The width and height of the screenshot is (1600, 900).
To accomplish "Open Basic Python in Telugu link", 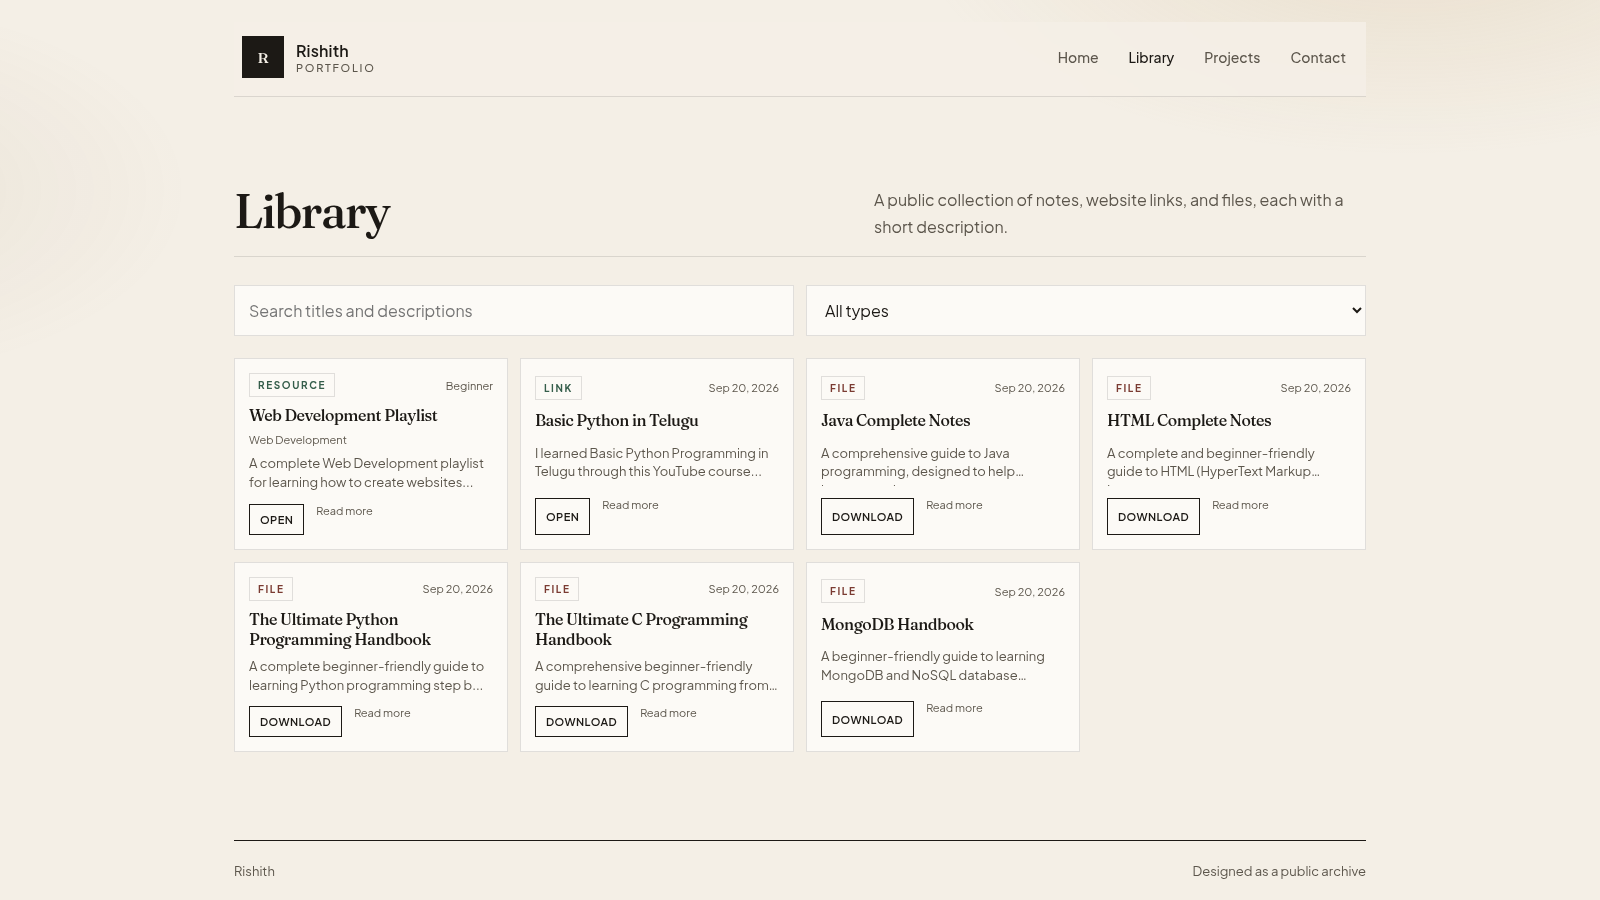I will (x=562, y=517).
